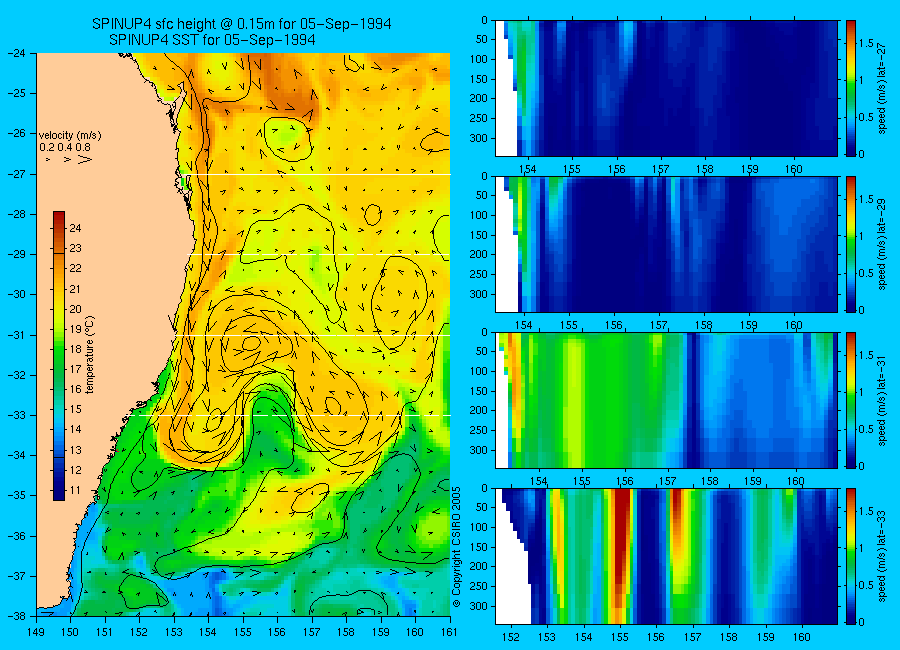
Task: Click the "154" longitude tick under the lat=-31 plot
Action: pos(538,481)
